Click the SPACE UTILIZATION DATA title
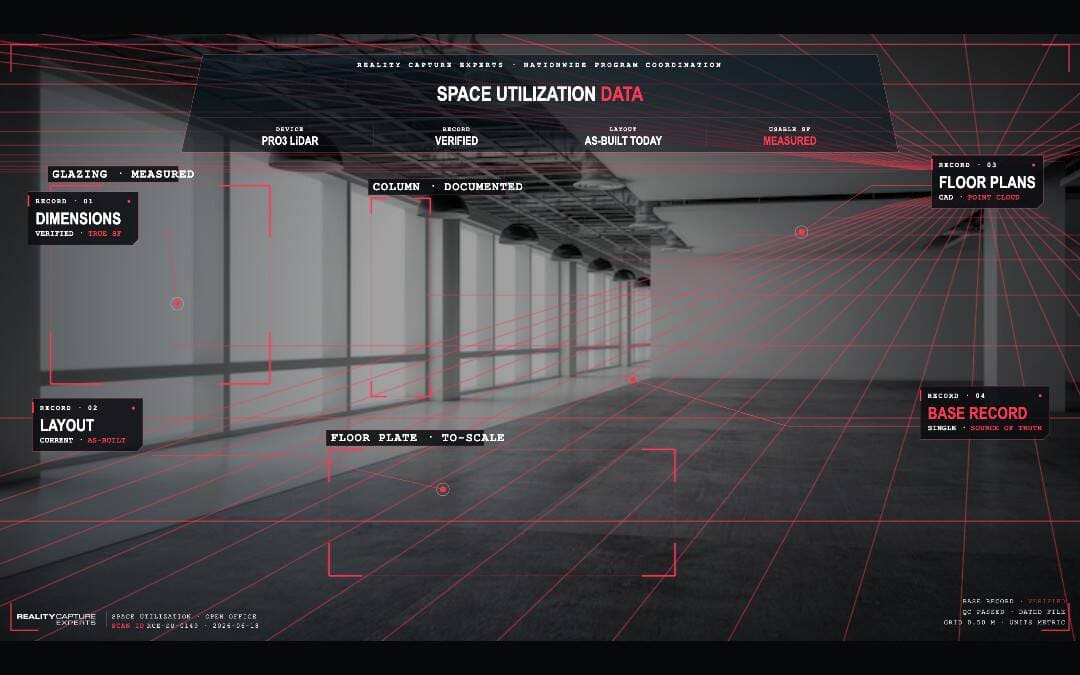The width and height of the screenshot is (1080, 675). (x=539, y=94)
